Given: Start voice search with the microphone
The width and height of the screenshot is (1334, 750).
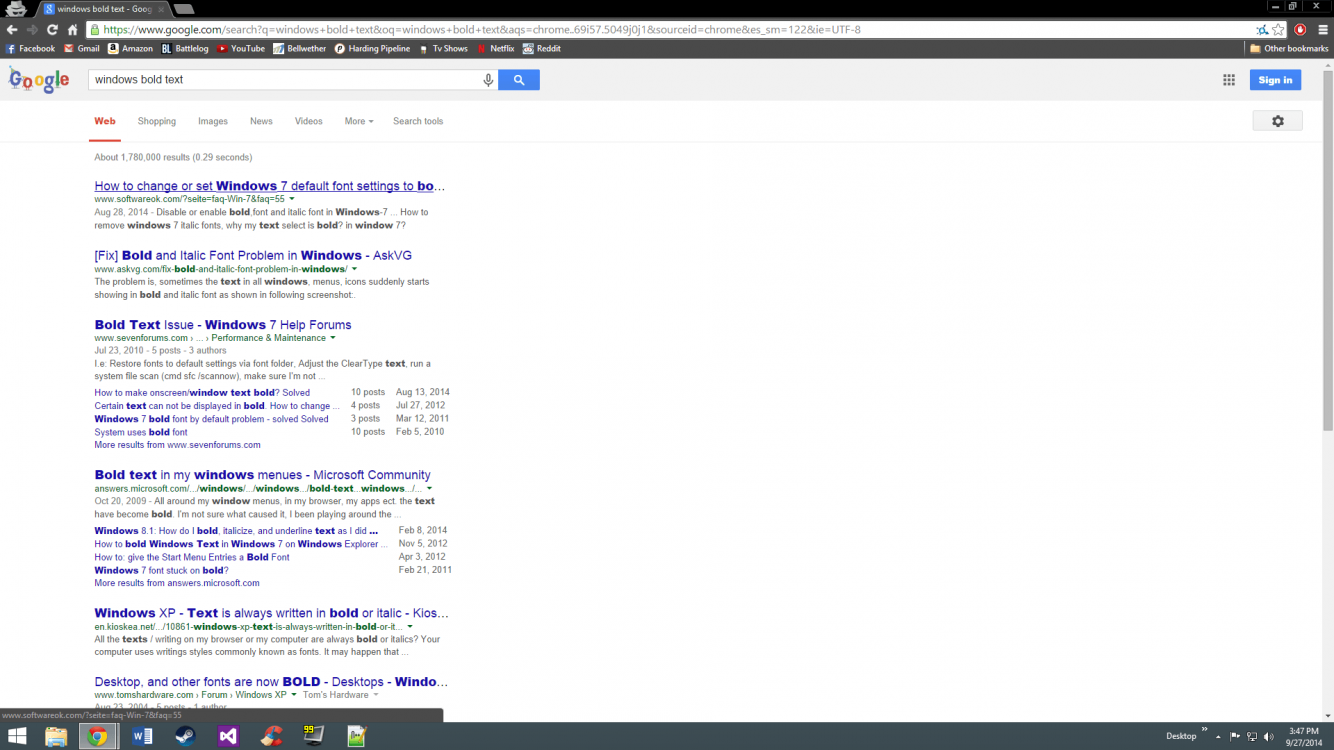Looking at the screenshot, I should pos(488,80).
